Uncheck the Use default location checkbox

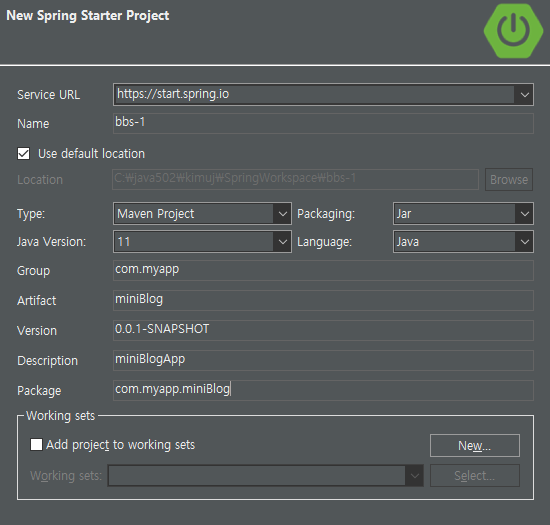point(24,154)
